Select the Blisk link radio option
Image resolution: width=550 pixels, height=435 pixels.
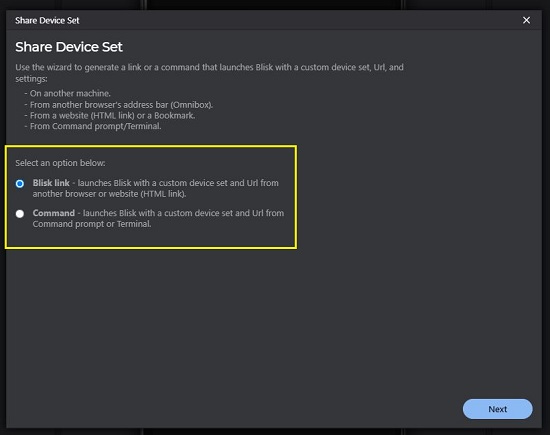(x=20, y=183)
